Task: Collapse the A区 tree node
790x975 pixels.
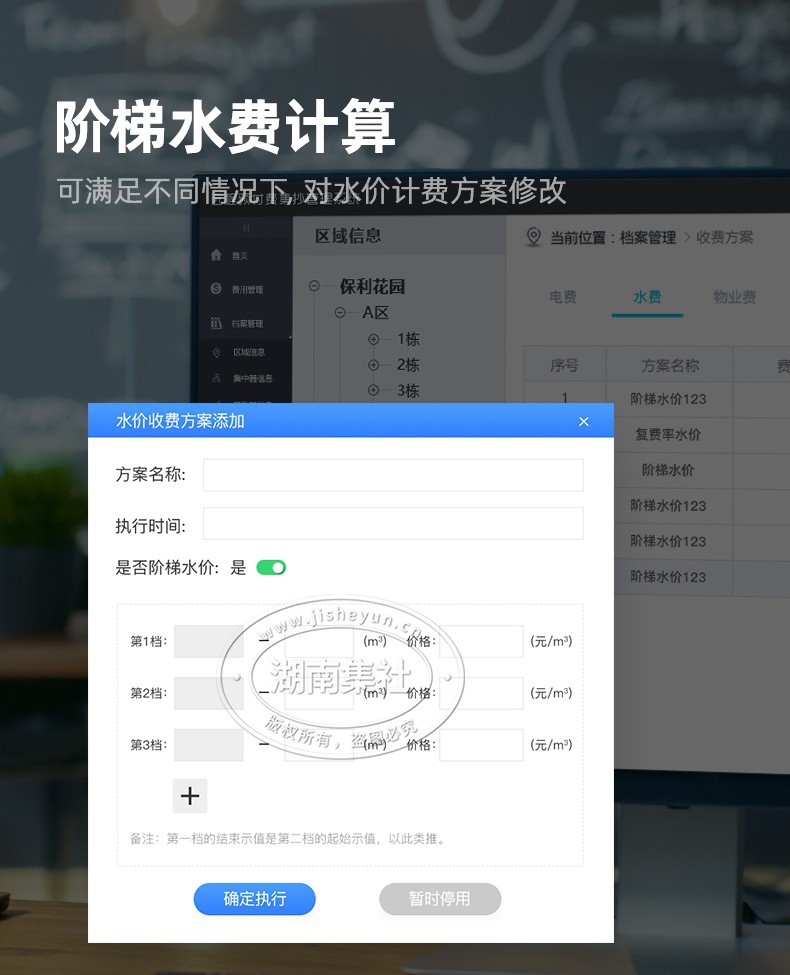Action: point(340,313)
